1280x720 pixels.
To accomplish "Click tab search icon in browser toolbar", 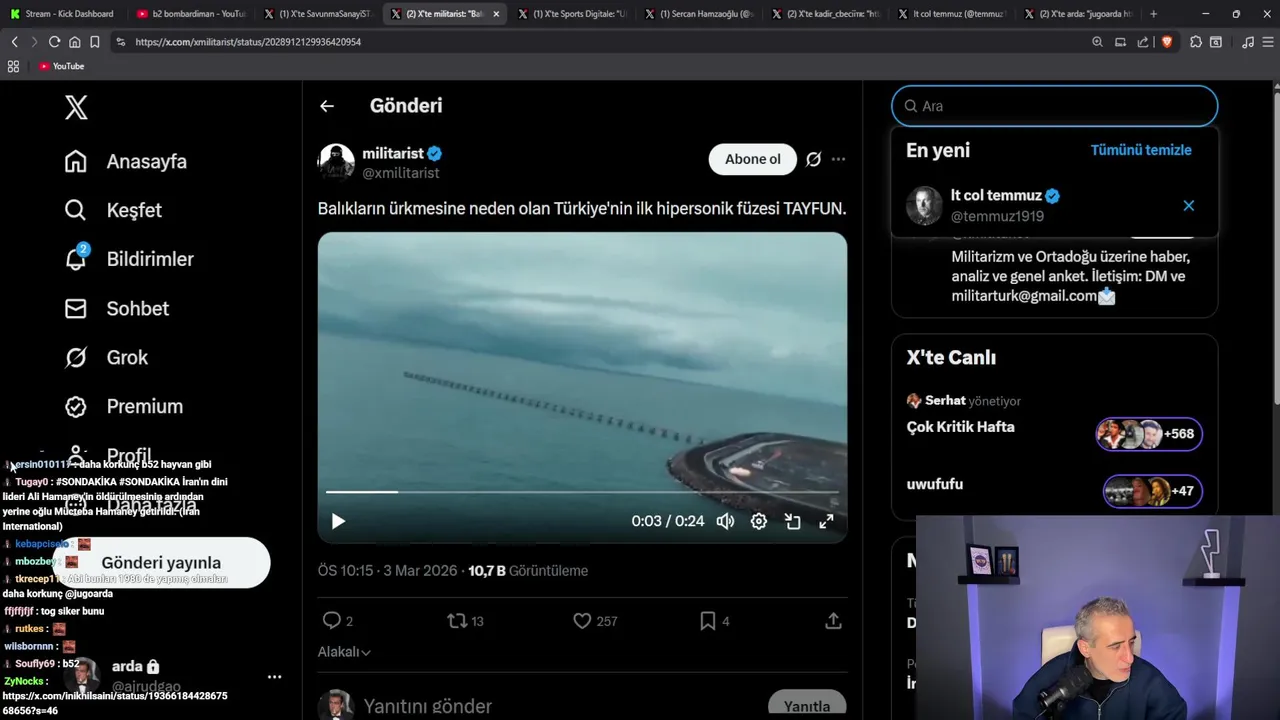I will point(1216,42).
